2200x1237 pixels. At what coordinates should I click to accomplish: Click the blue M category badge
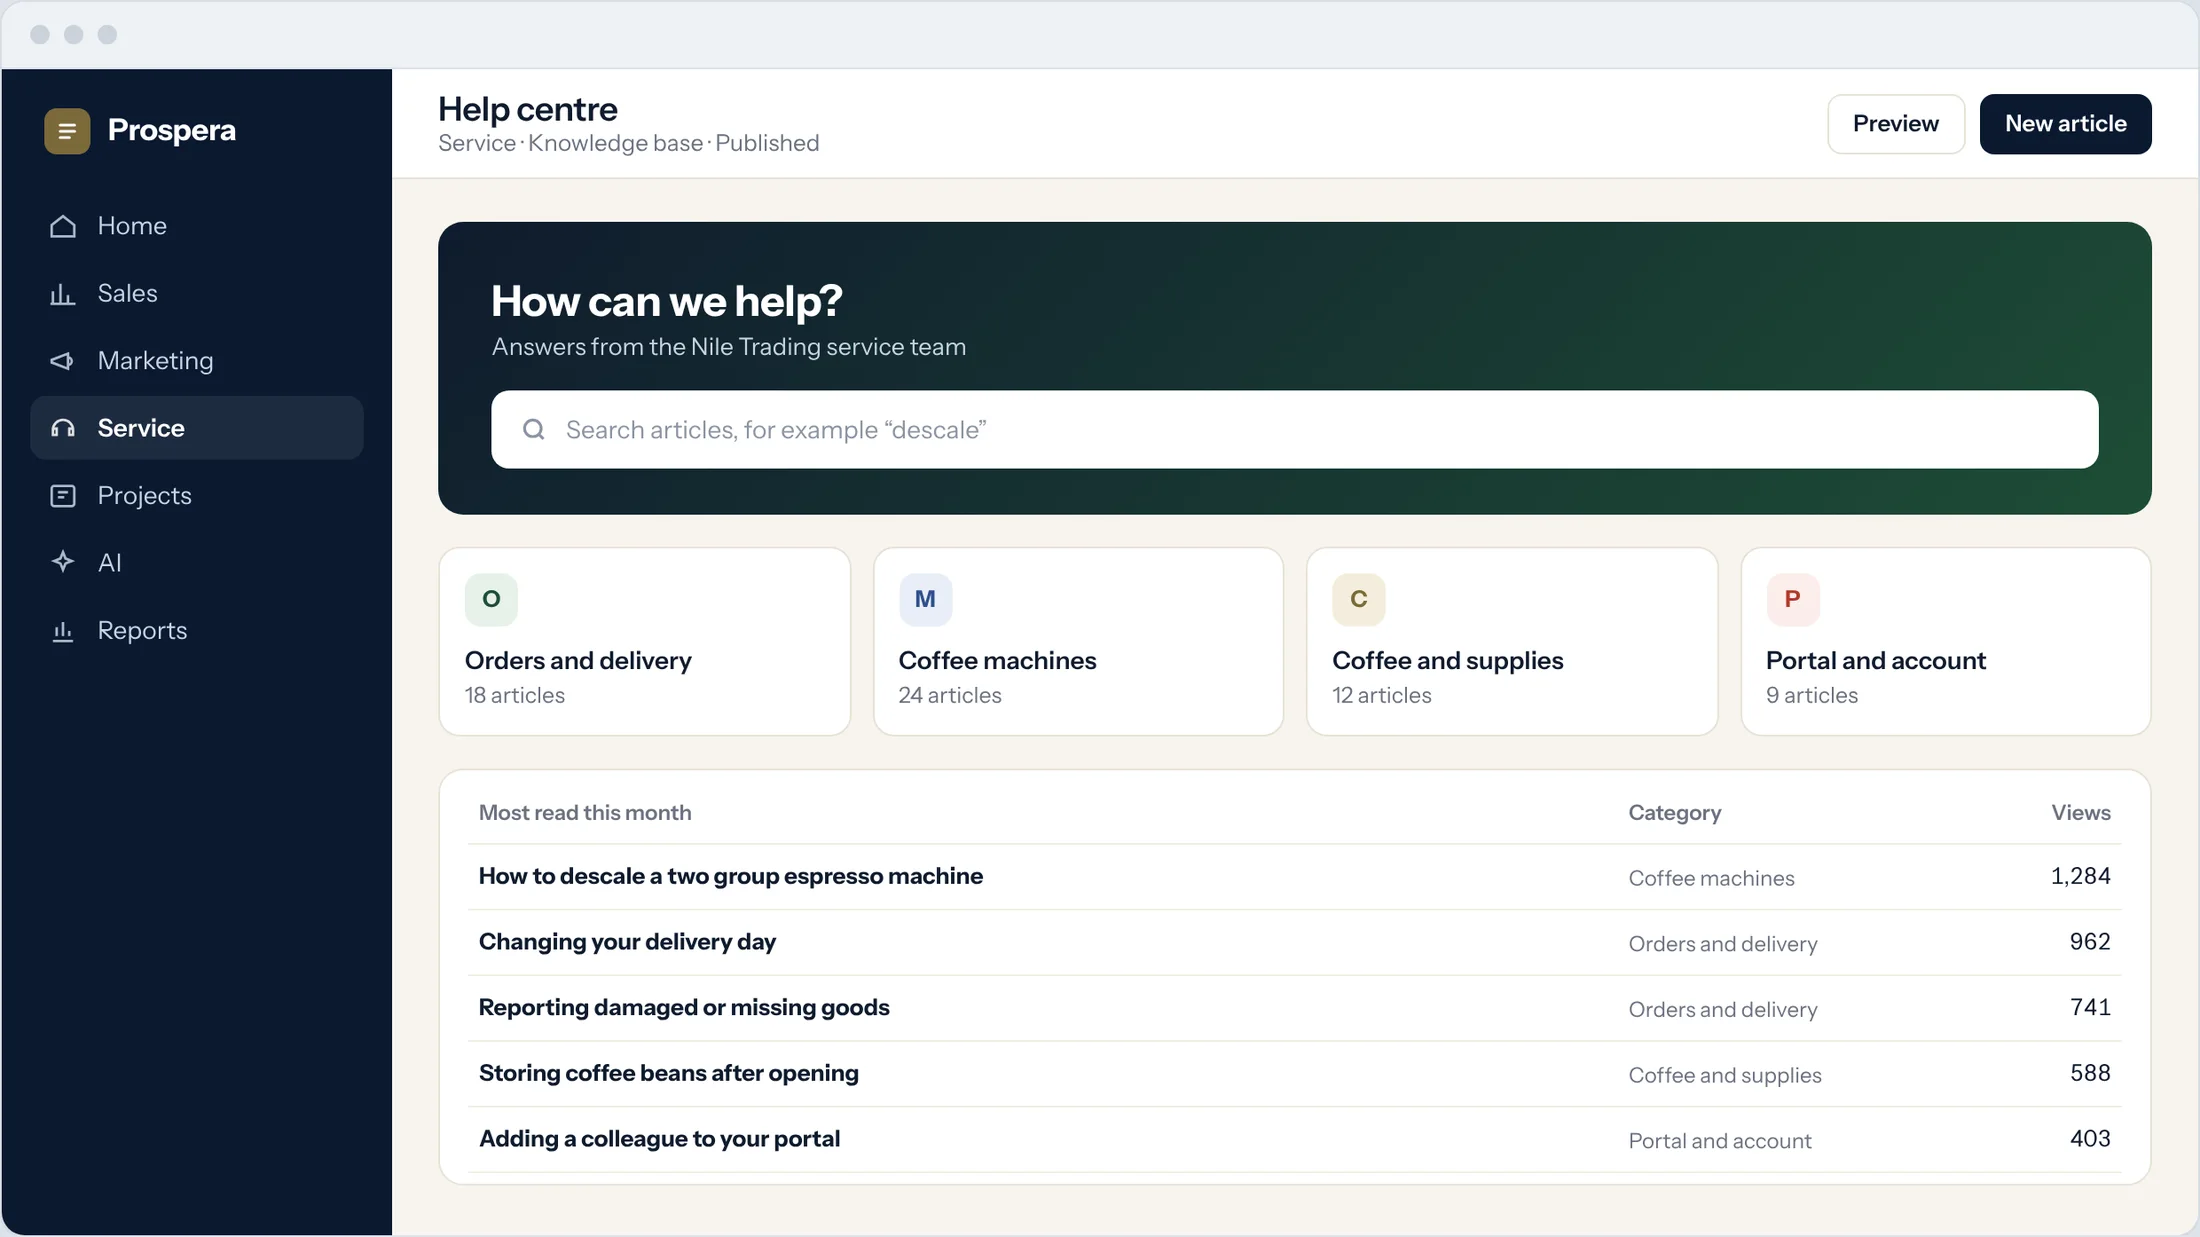coord(925,599)
